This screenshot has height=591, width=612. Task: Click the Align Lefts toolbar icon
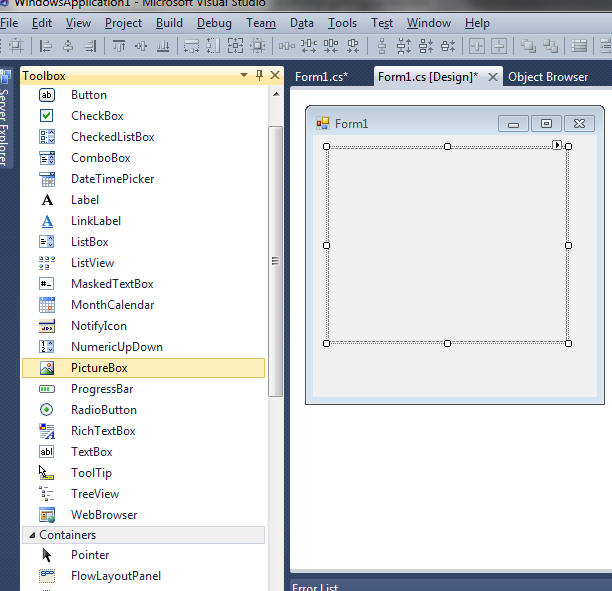46,46
